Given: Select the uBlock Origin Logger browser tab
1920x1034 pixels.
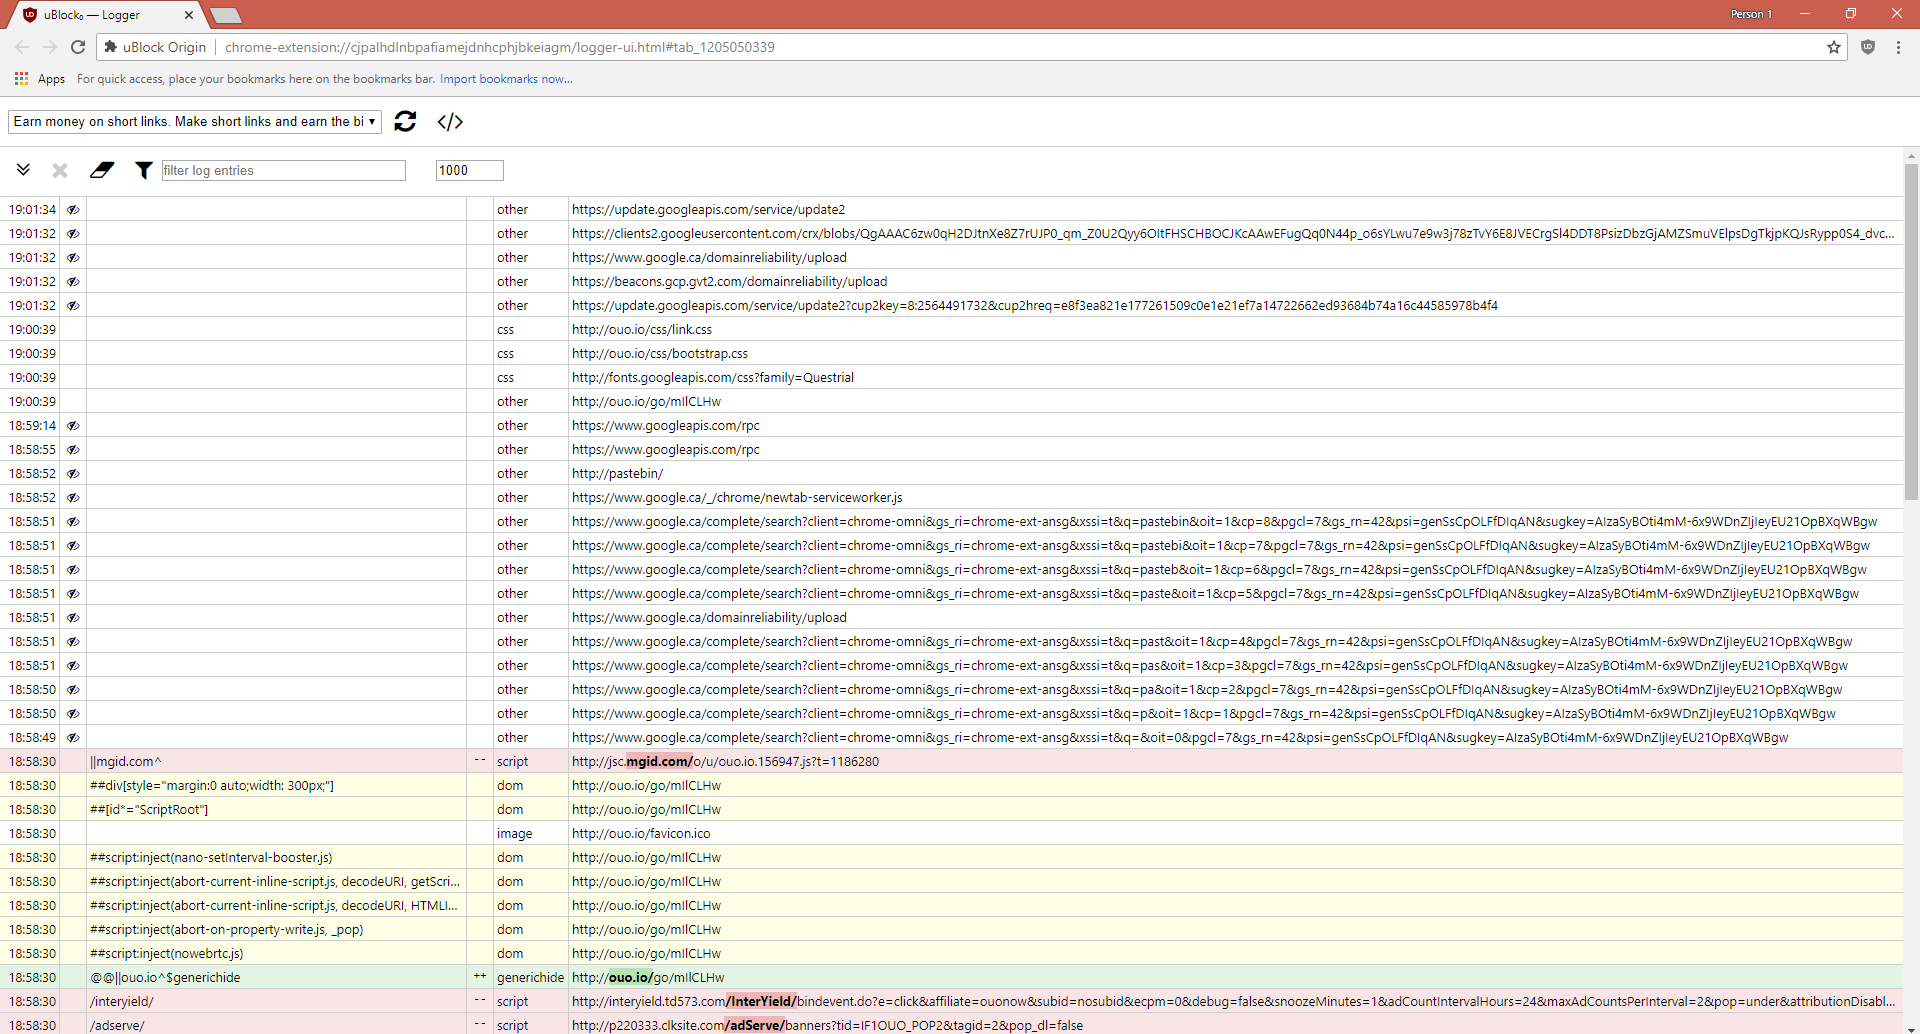Looking at the screenshot, I should pyautogui.click(x=100, y=15).
